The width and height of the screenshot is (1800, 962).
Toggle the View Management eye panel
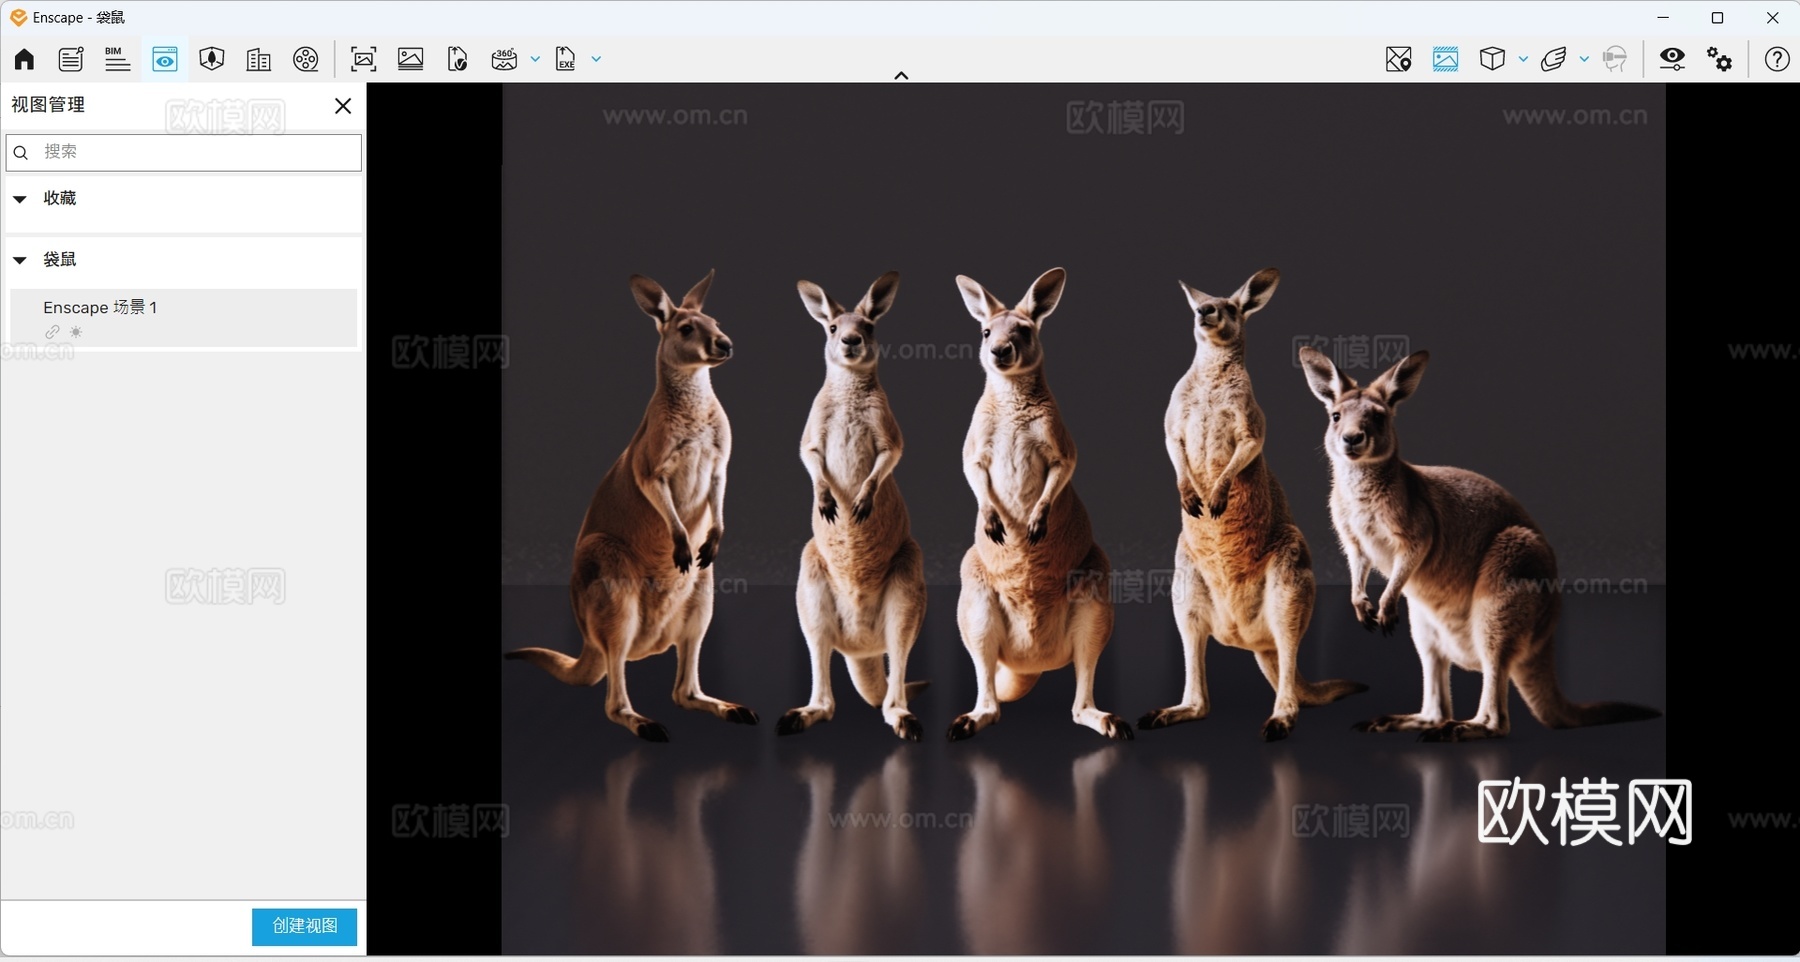point(165,59)
